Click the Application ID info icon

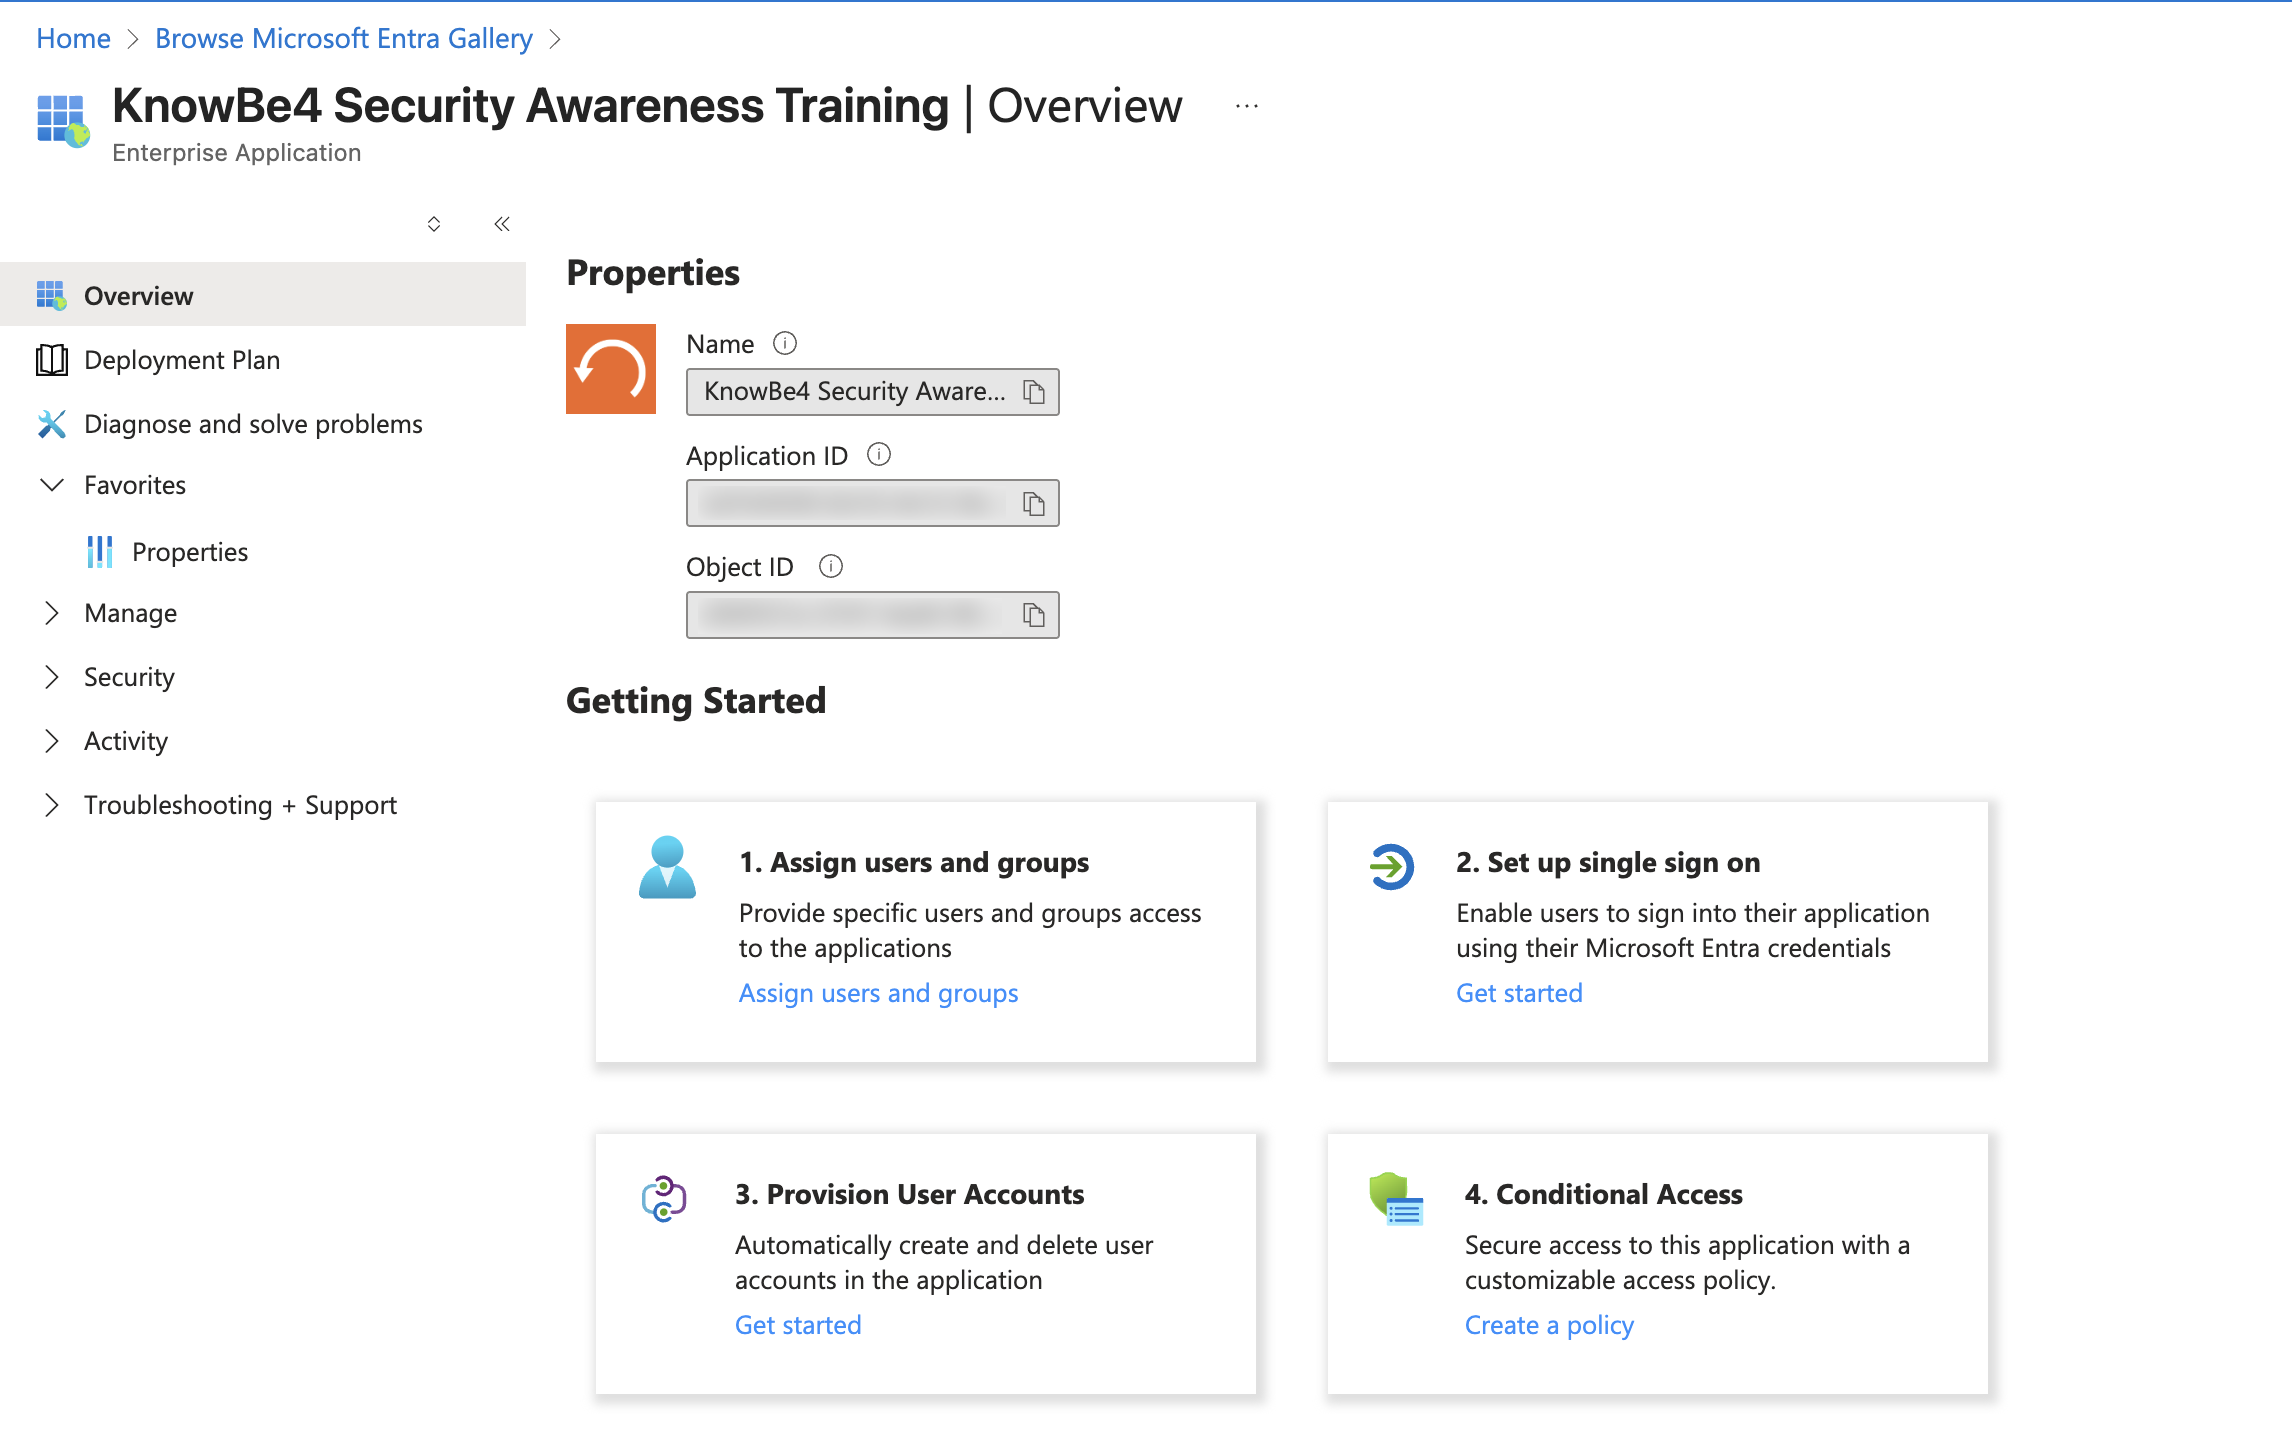tap(879, 455)
